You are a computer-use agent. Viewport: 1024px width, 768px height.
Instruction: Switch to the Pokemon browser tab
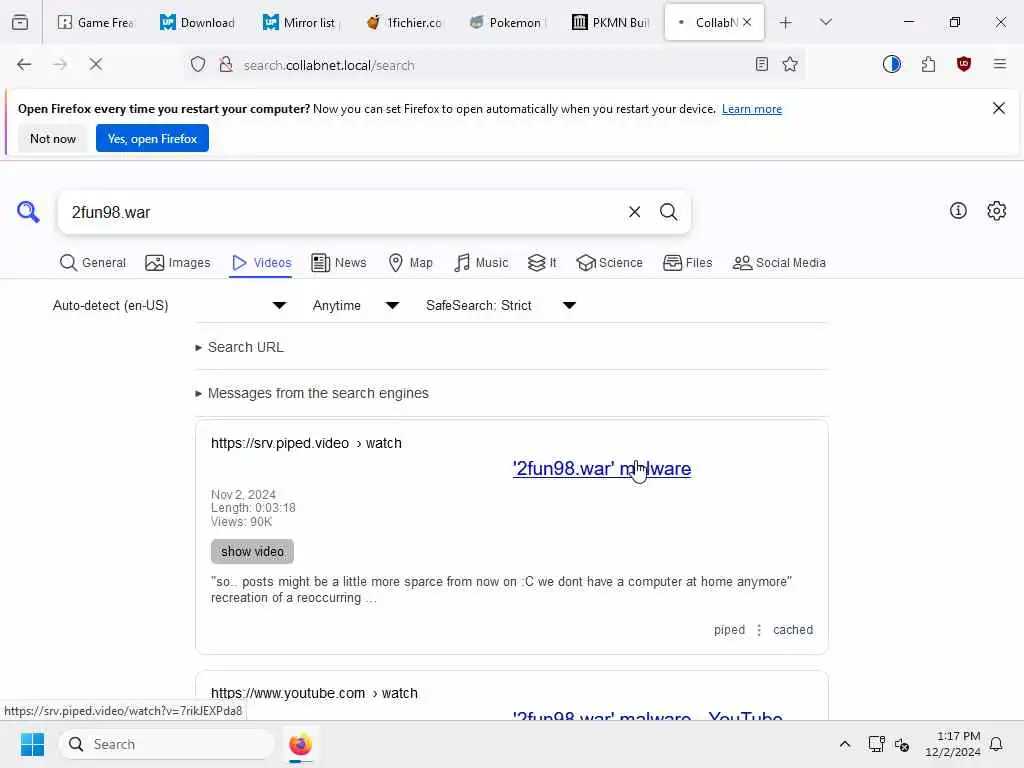pyautogui.click(x=505, y=22)
